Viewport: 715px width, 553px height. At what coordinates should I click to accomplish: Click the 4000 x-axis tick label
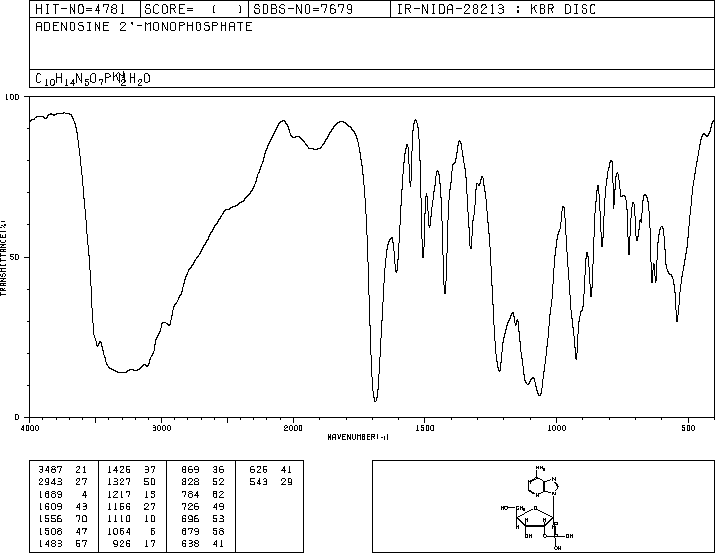coord(30,428)
